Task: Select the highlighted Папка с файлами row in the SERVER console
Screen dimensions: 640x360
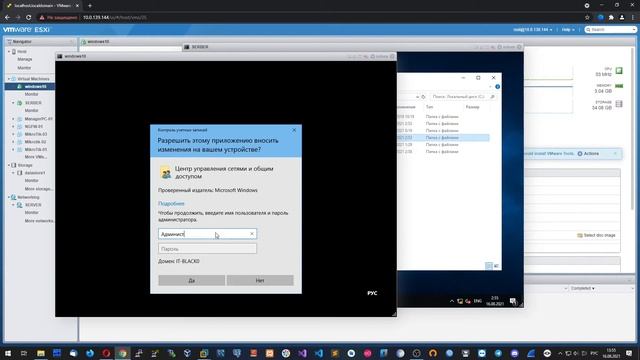Action: [x=443, y=138]
